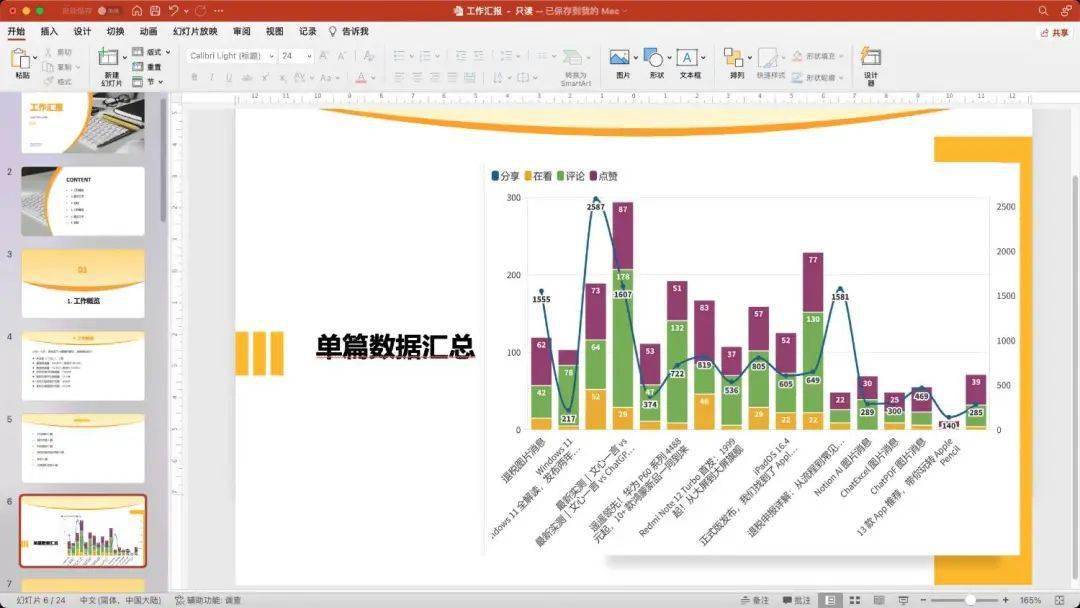
Task: Open the Review (审阅) tab
Action: tap(242, 31)
